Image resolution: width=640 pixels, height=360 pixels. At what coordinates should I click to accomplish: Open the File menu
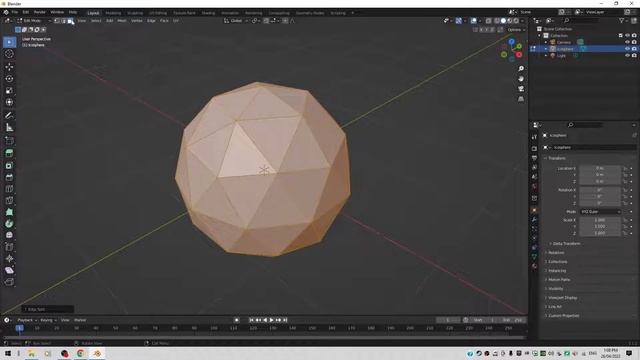[x=15, y=12]
